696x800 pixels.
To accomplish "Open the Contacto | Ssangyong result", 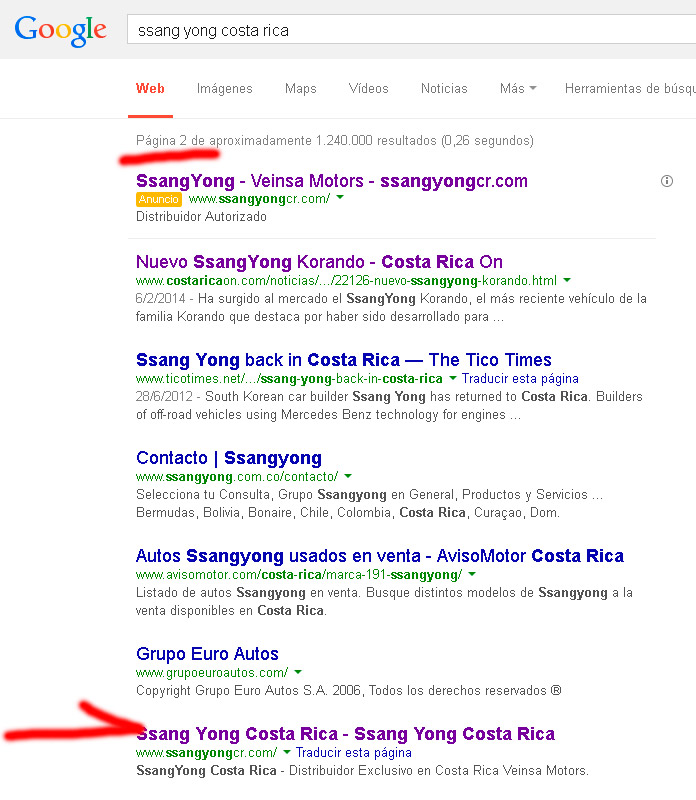I will pyautogui.click(x=229, y=458).
